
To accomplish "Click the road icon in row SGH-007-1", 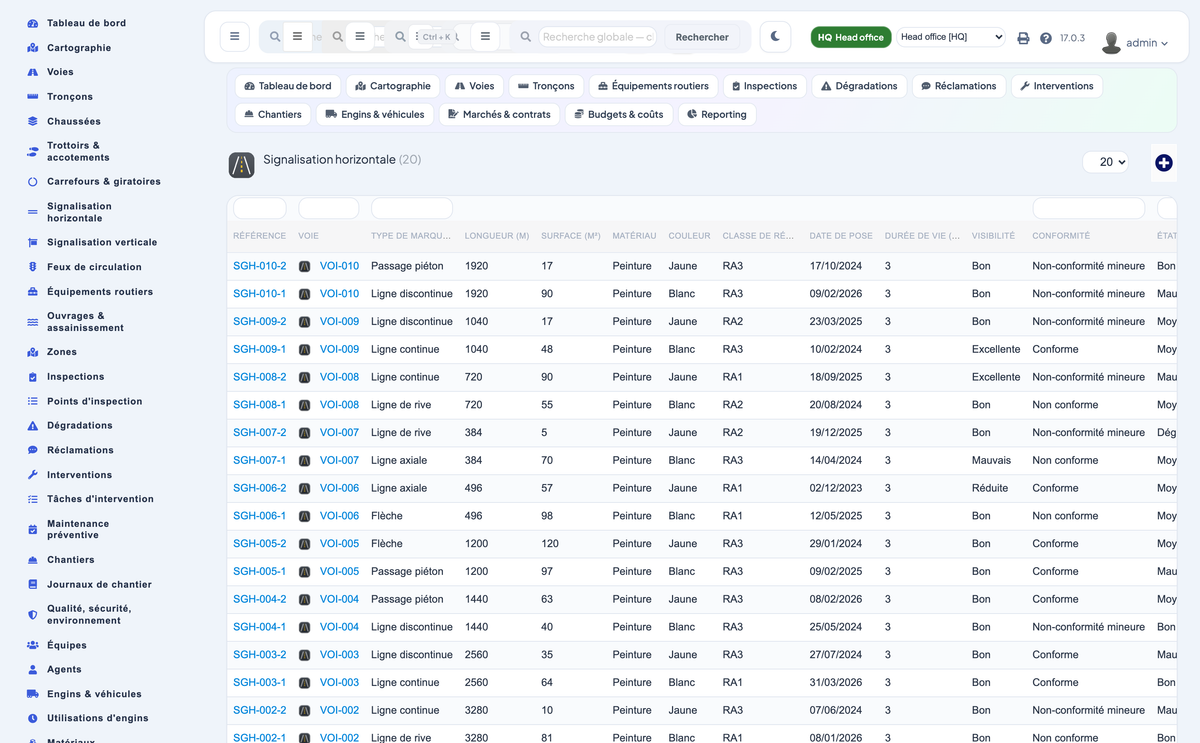I will coord(305,460).
